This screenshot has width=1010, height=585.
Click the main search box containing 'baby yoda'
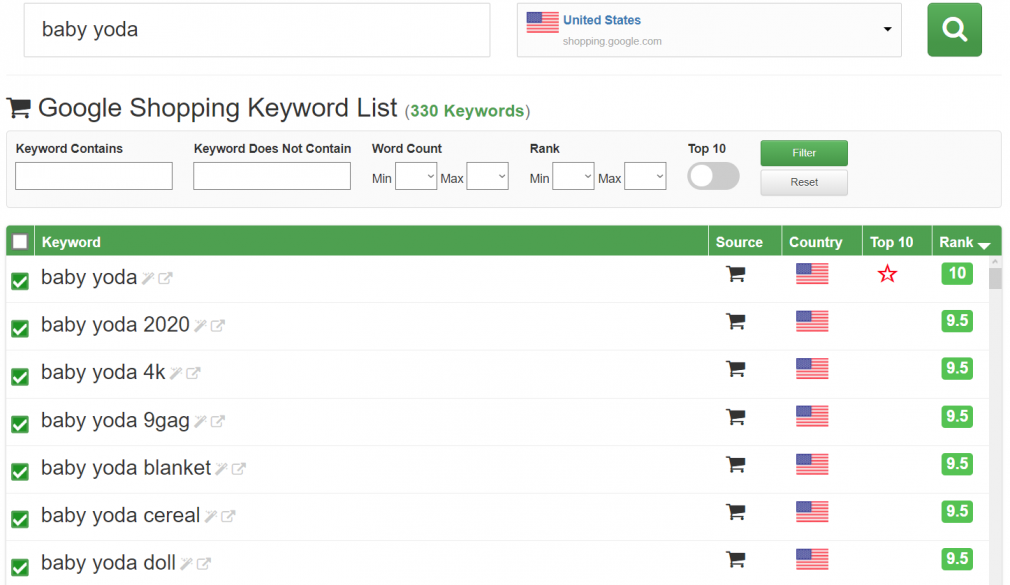pyautogui.click(x=257, y=30)
